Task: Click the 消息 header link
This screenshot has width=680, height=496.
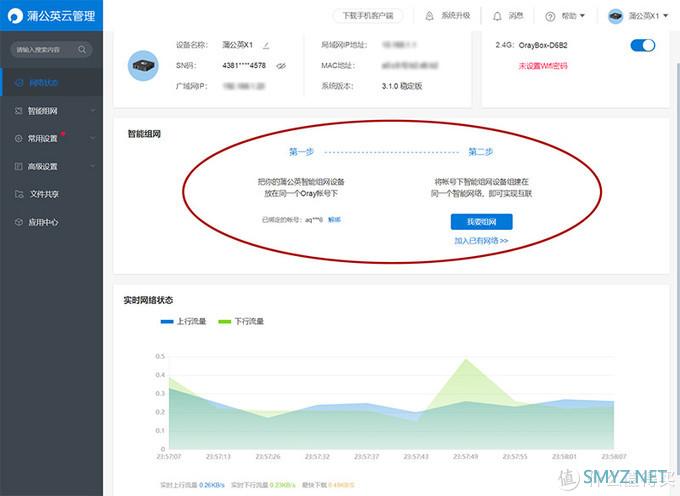Action: [516, 16]
